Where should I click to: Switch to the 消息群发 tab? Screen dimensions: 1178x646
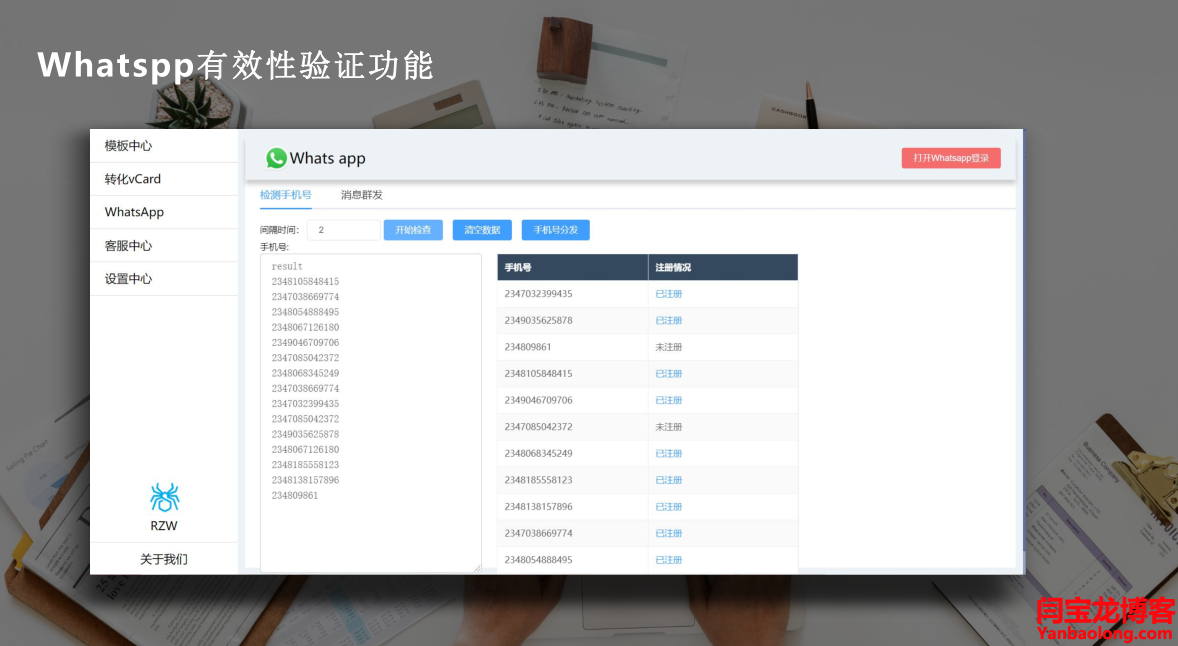coord(361,195)
